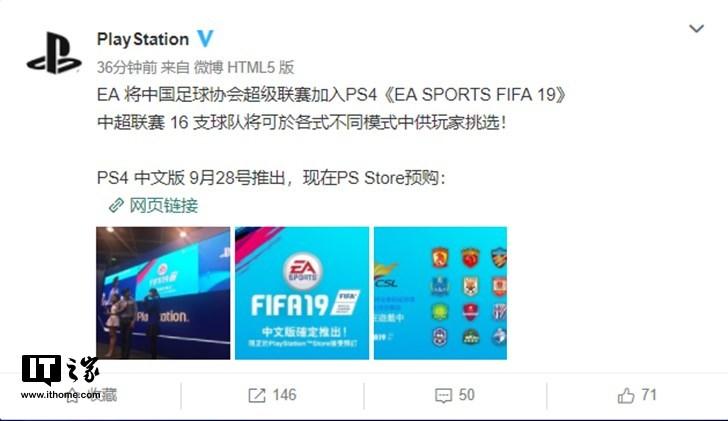
Task: Open the CSL team badges thumbnail
Action: [440, 293]
